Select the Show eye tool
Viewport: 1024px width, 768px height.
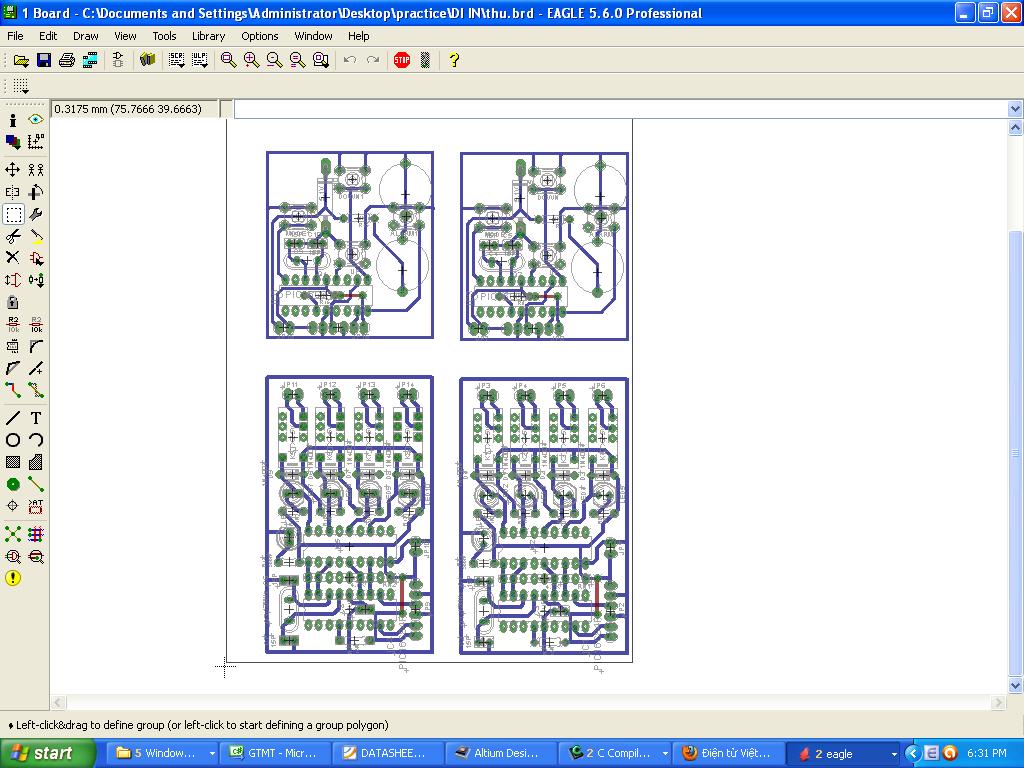click(36, 120)
